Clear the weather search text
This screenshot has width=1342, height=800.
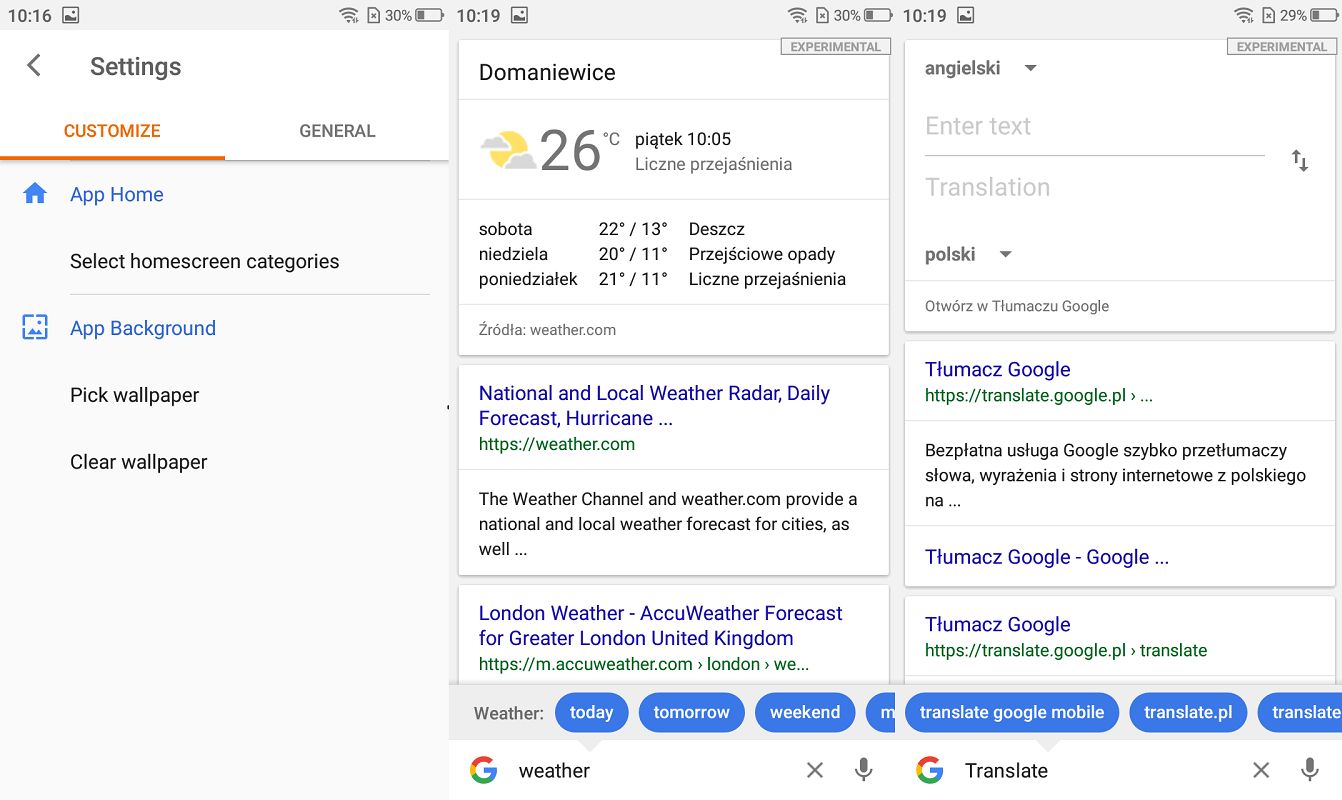click(x=815, y=770)
